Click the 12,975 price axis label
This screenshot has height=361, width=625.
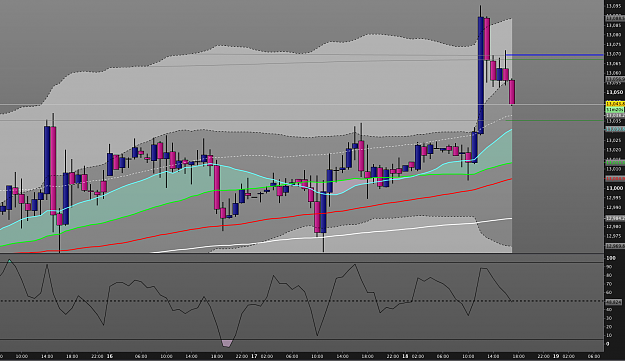pos(614,236)
